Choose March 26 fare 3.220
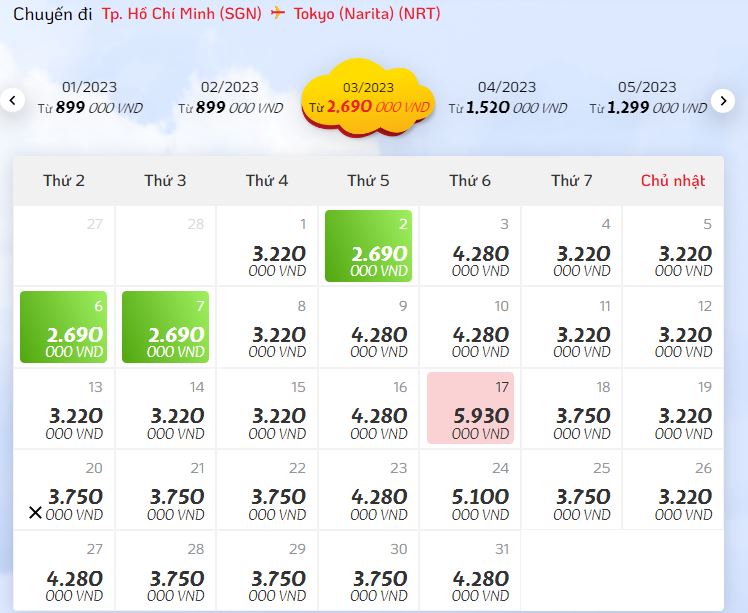 pyautogui.click(x=673, y=490)
